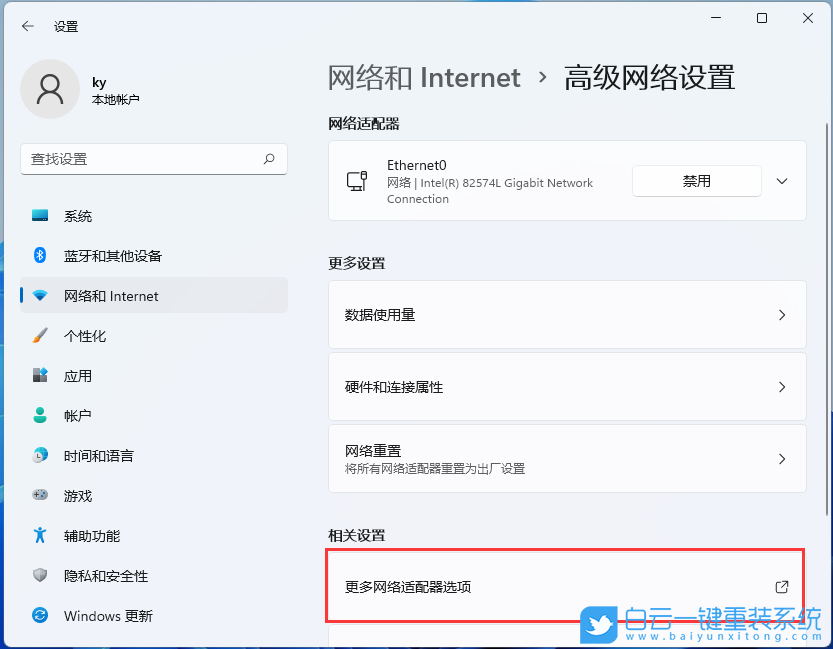Click the ky user avatar
The width and height of the screenshot is (833, 649).
[50, 89]
